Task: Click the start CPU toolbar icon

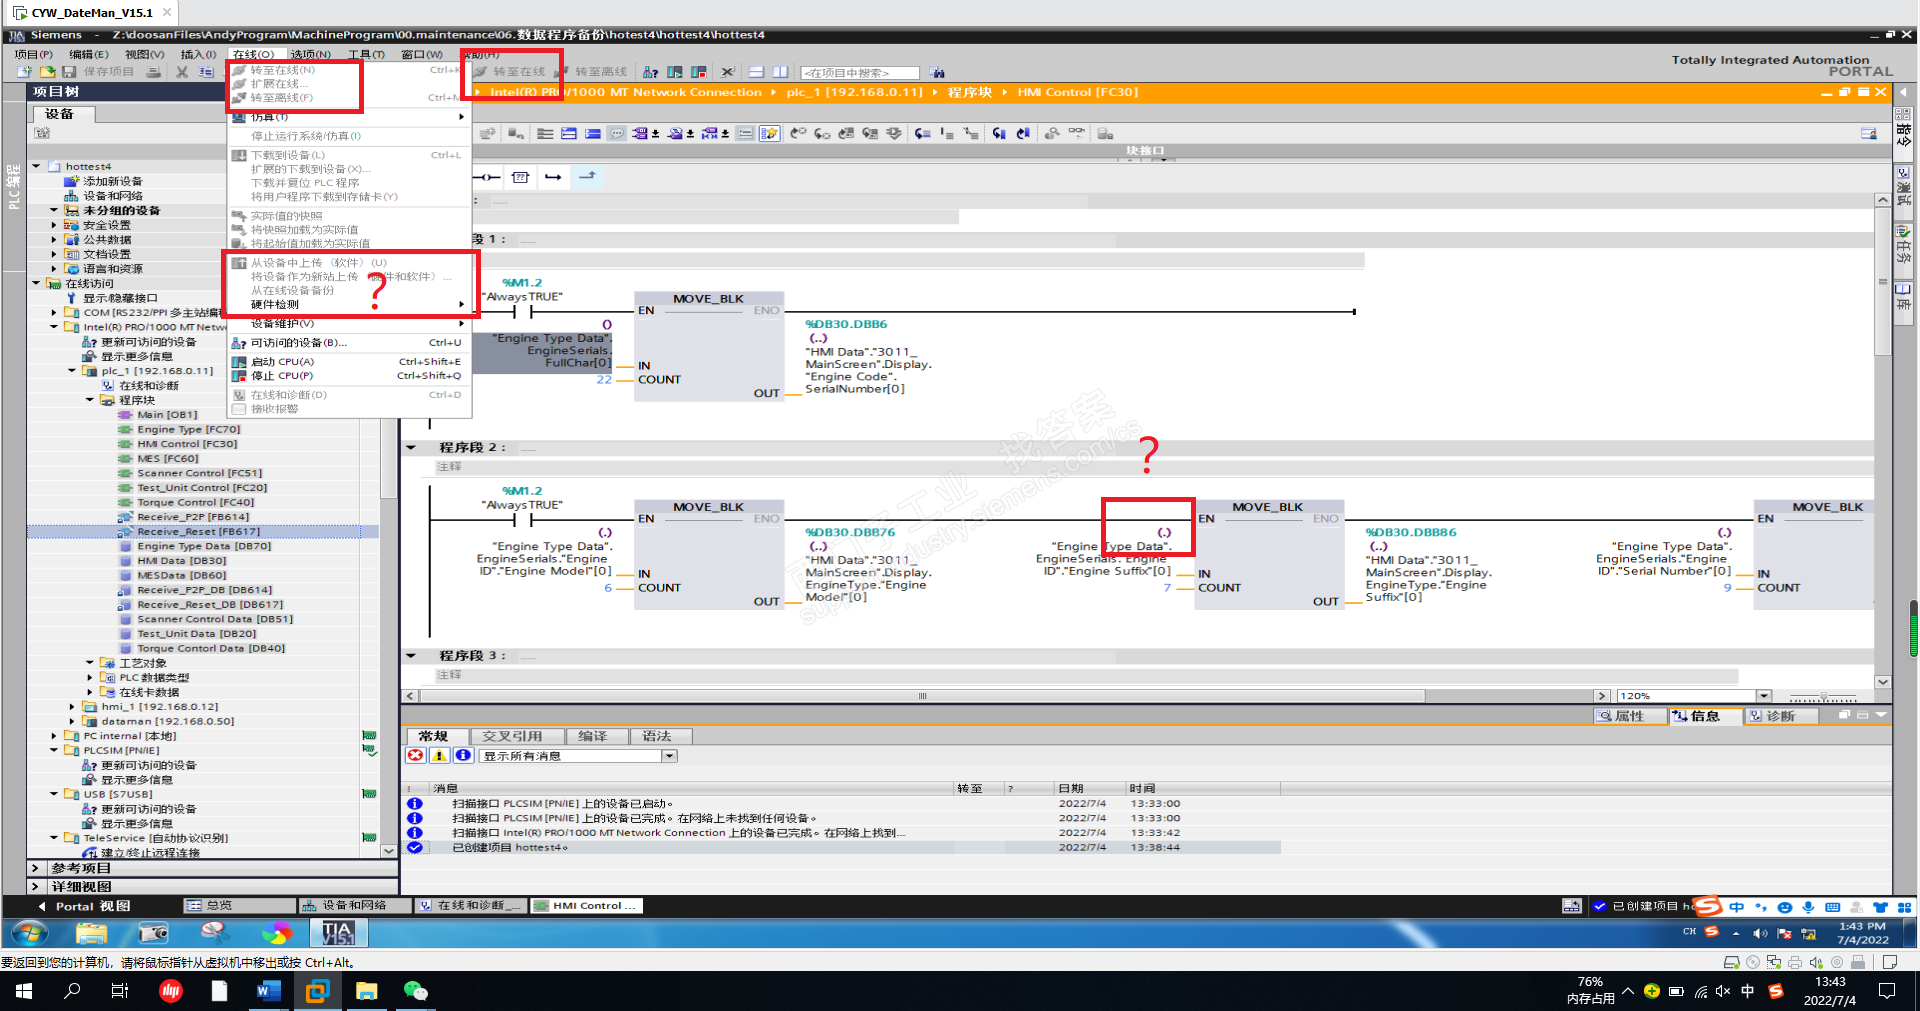Action: click(675, 72)
